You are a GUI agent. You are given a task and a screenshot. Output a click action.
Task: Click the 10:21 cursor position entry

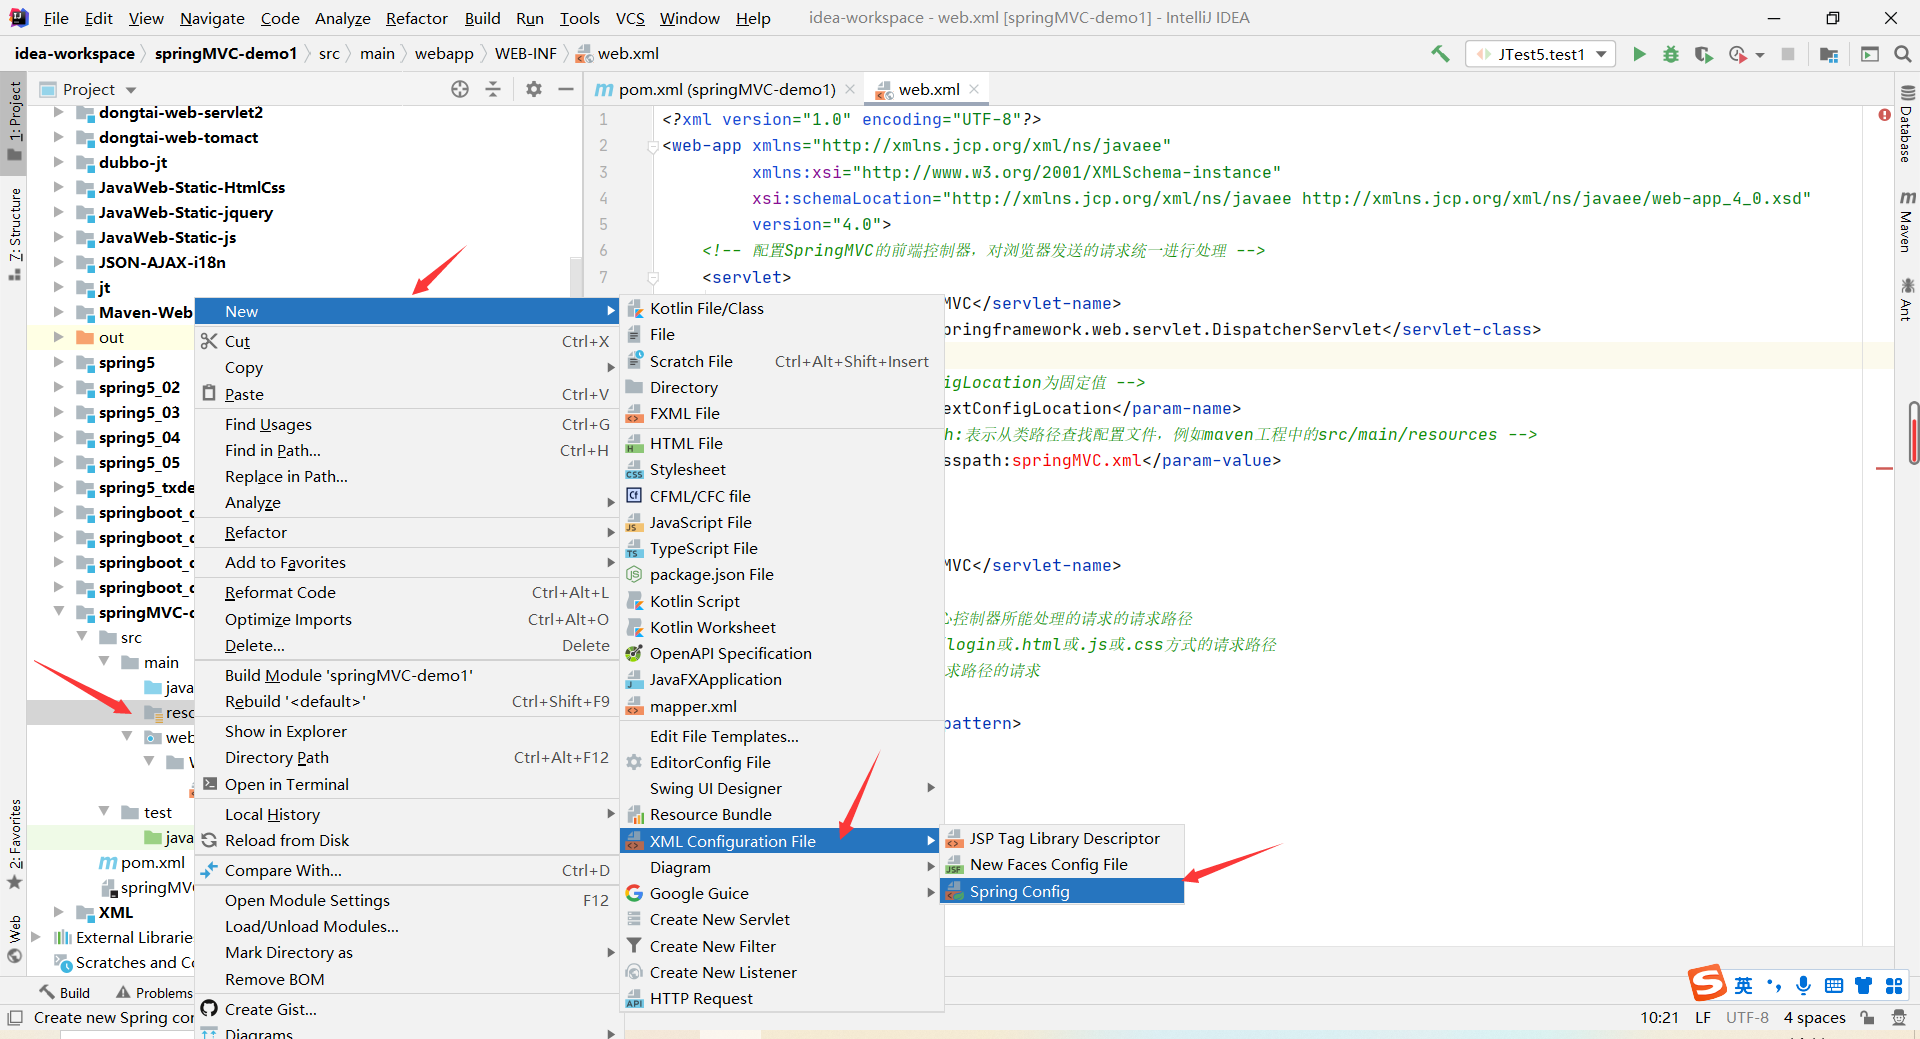1659,1017
